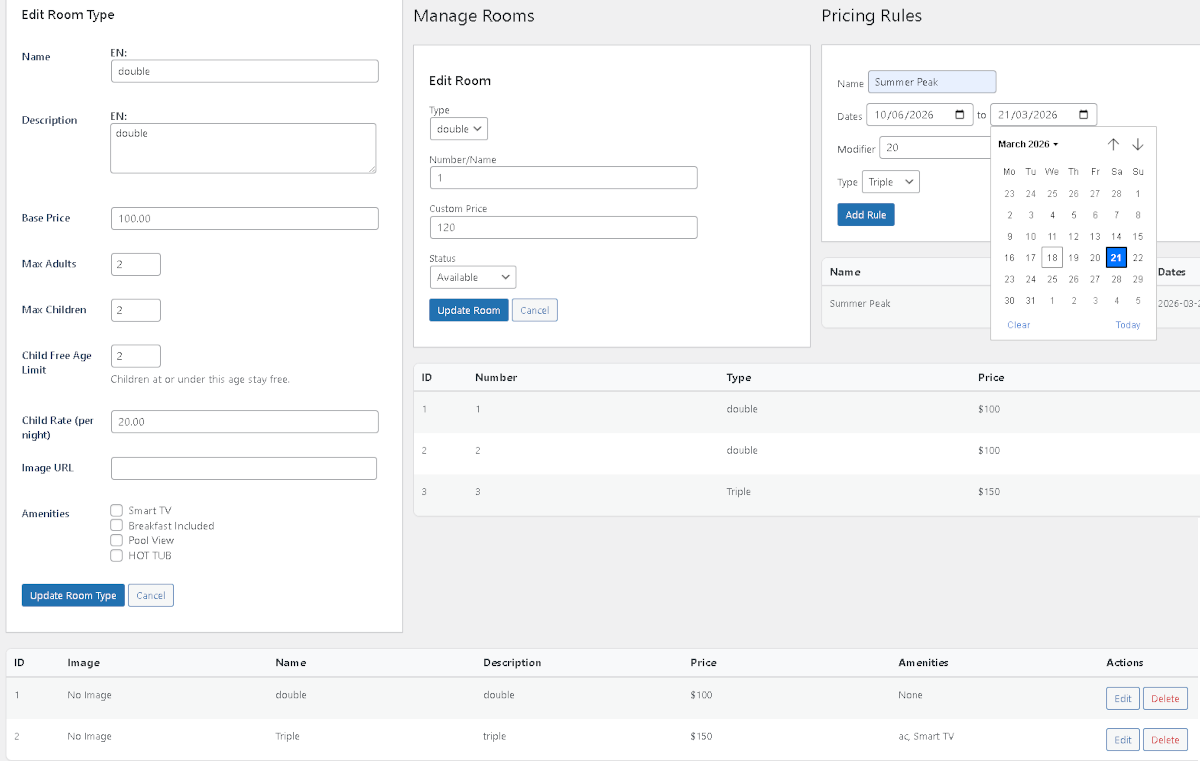Click Edit on the Triple room type row

[x=1122, y=739]
